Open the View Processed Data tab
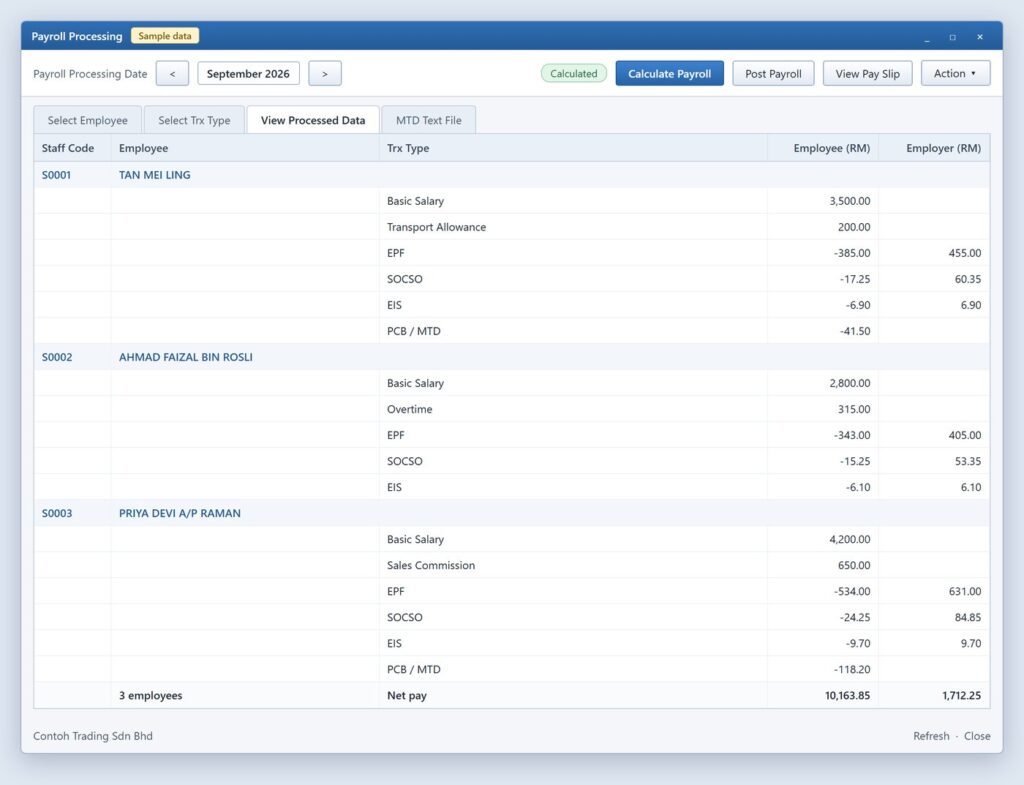1024x785 pixels. [313, 120]
